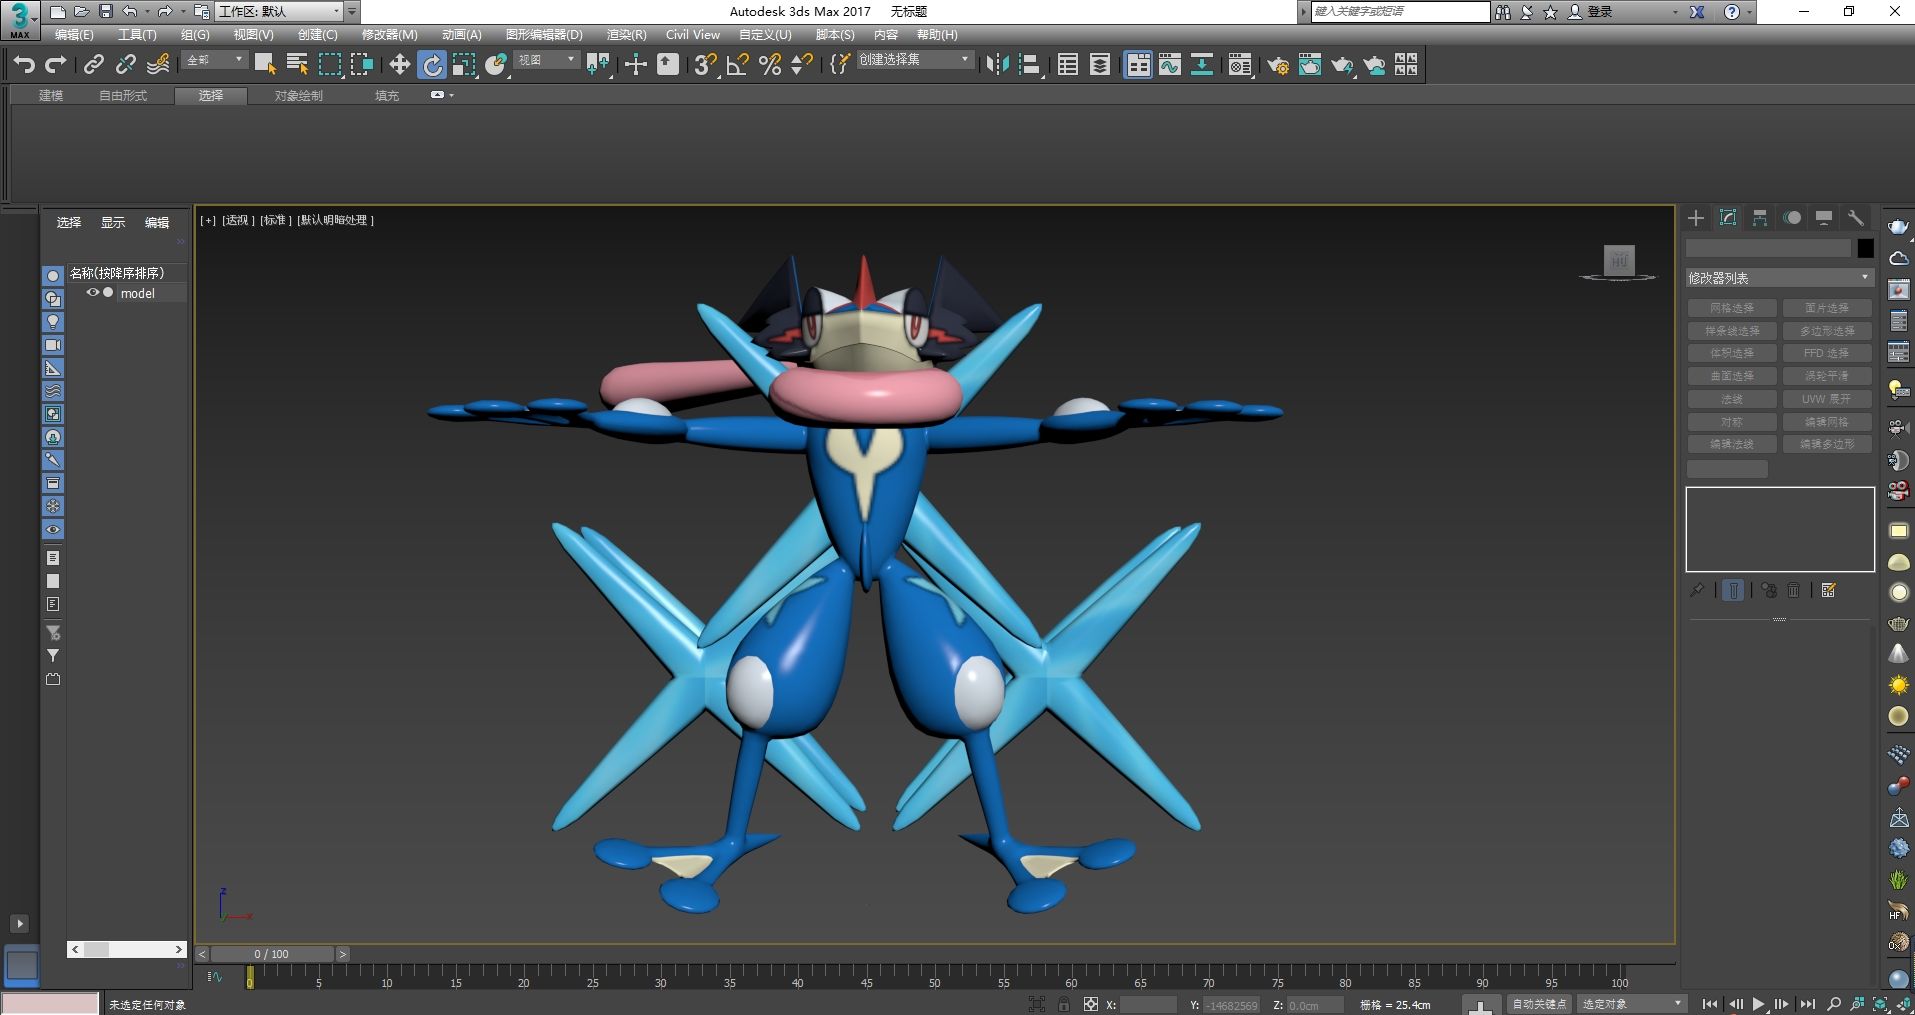Click the 0 / 100 time slider

(x=272, y=954)
